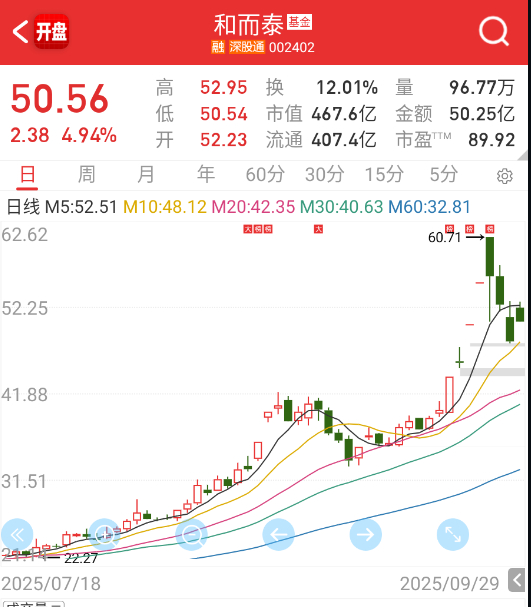
Task: Zoom in on the K-line chart
Action: (104, 535)
